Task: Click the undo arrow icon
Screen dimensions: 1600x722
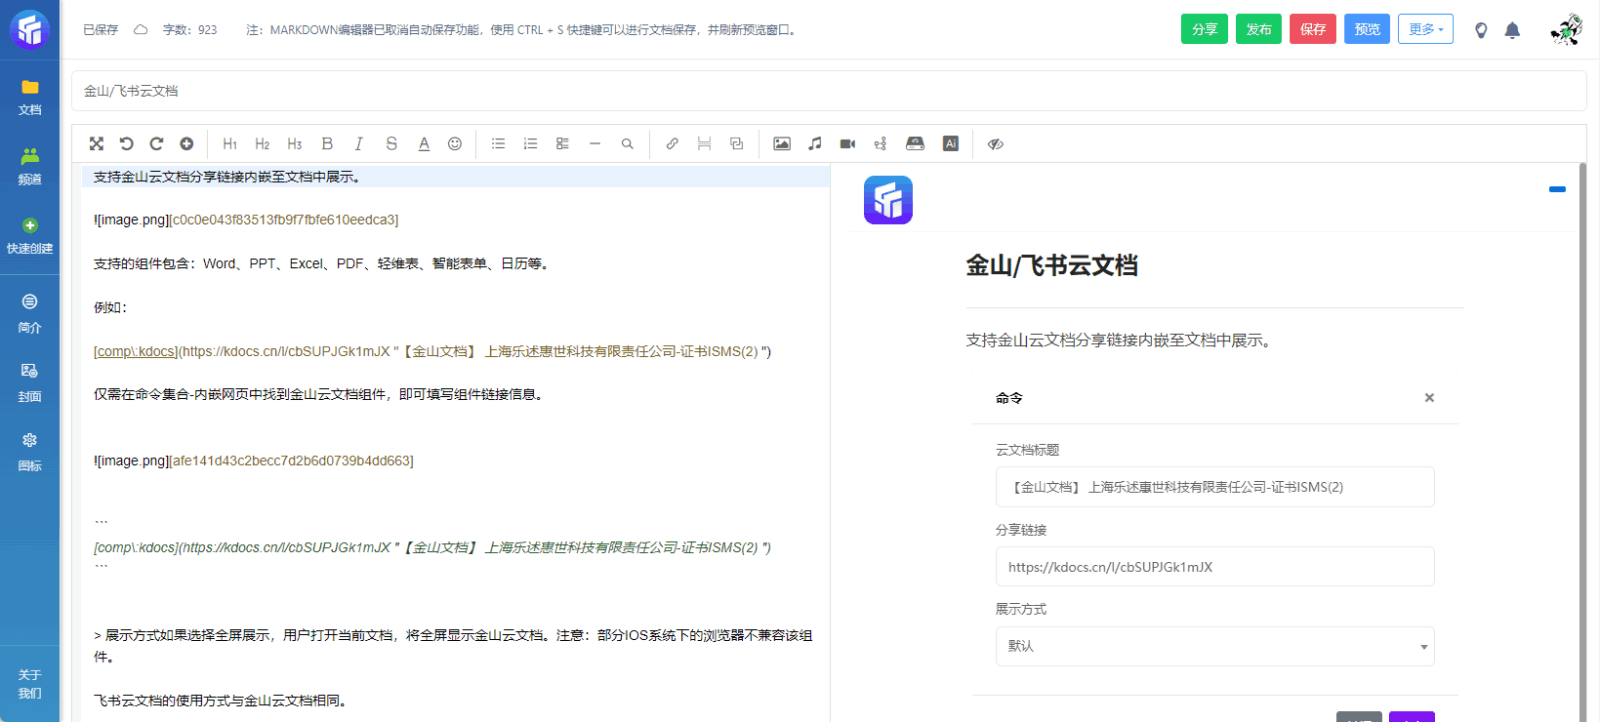Action: [126, 144]
